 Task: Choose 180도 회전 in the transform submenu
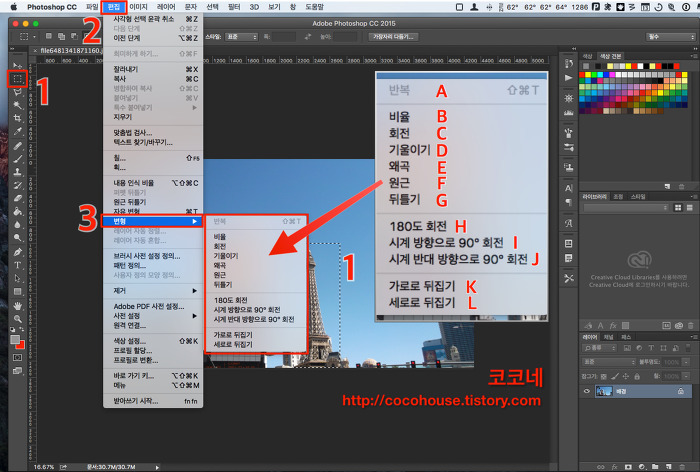click(230, 300)
